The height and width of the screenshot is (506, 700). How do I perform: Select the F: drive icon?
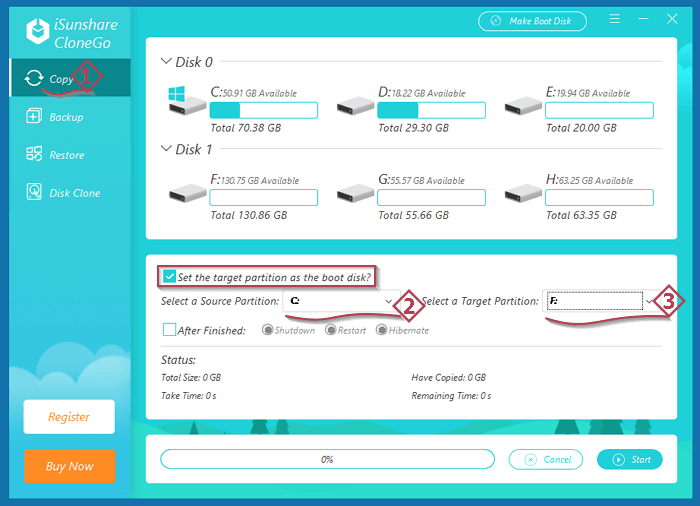coord(188,193)
